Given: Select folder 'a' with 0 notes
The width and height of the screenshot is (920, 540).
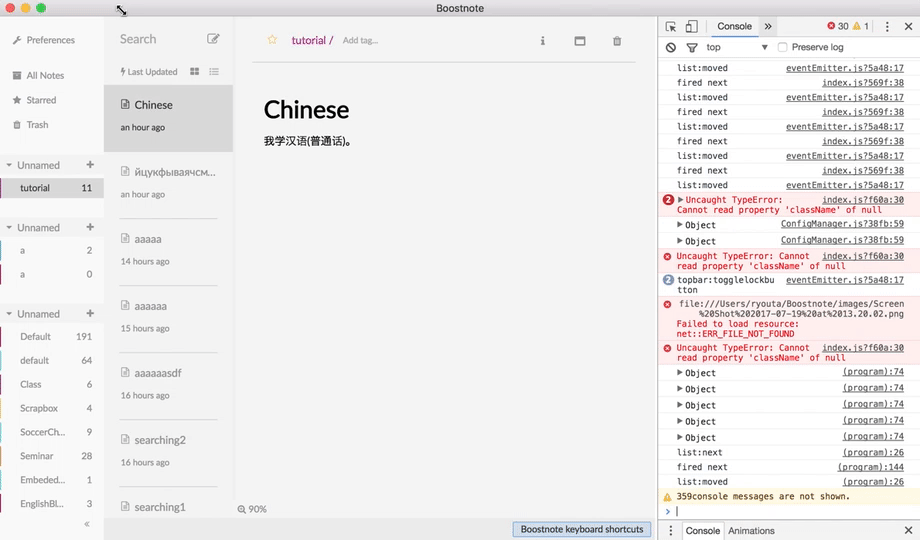Looking at the screenshot, I should pos(52,274).
